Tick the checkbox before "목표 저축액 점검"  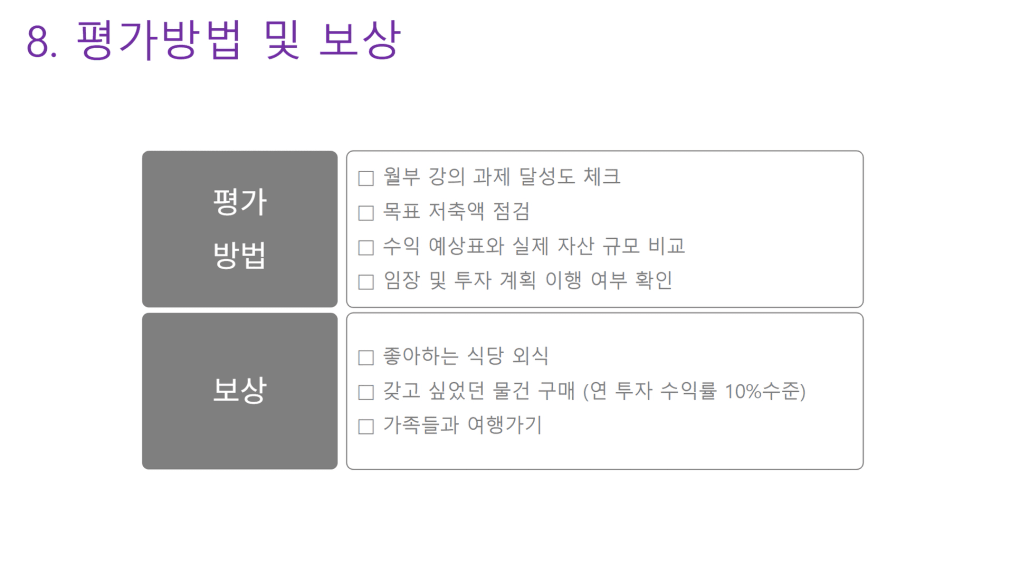366,213
